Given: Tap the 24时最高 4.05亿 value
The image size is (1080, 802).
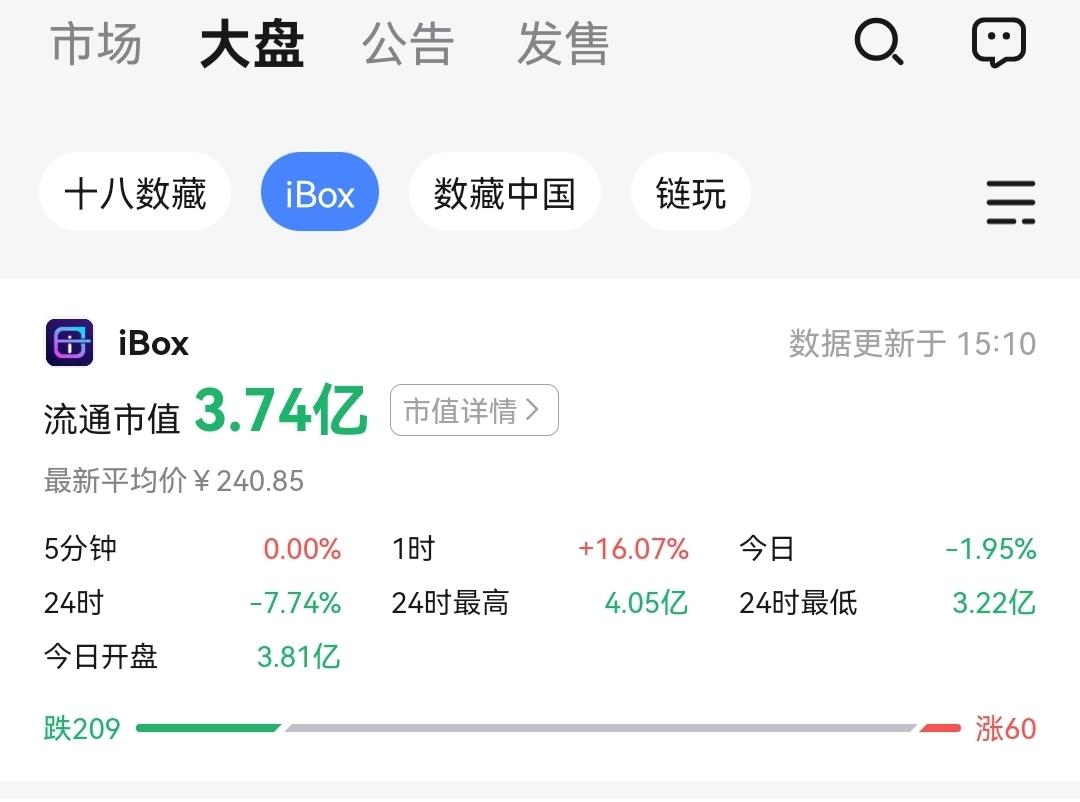Looking at the screenshot, I should tap(646, 603).
